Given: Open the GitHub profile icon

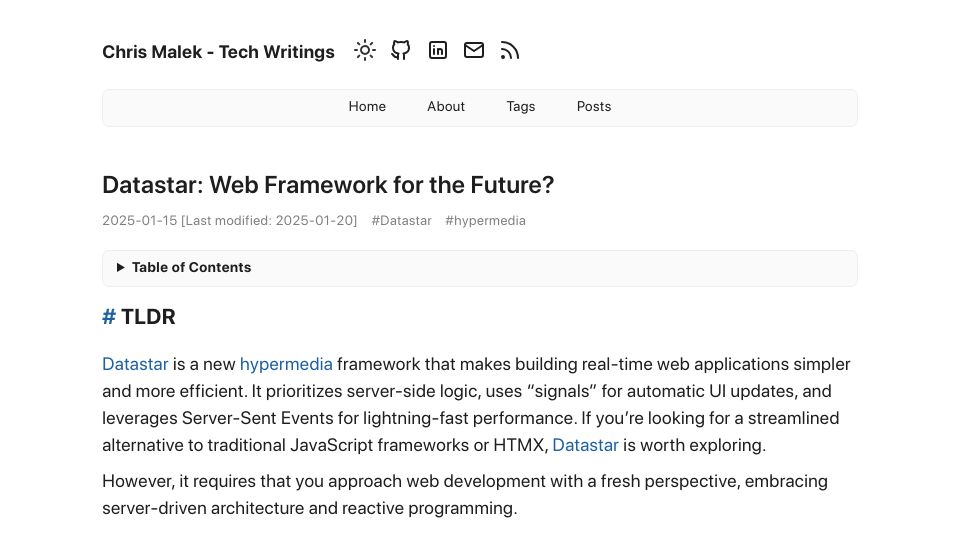Looking at the screenshot, I should [x=400, y=50].
